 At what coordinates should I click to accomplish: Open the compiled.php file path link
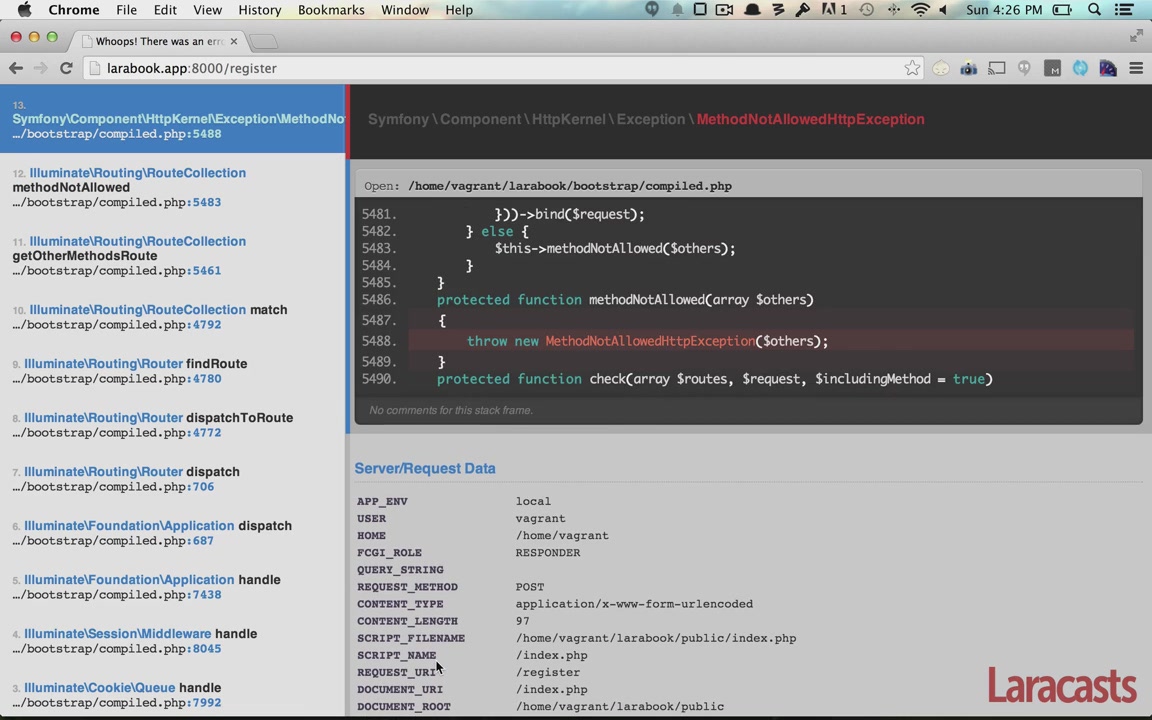[569, 186]
